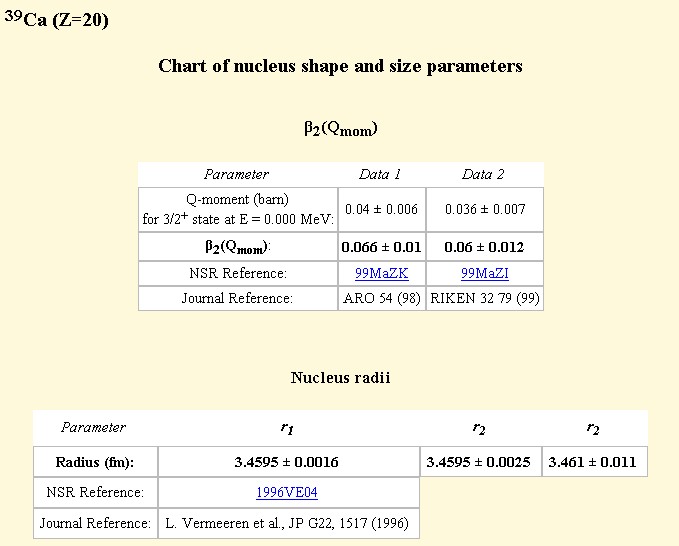The image size is (679, 546).
Task: Select the 'Chart of nucleus shape and size parameters' title
Action: [340, 66]
